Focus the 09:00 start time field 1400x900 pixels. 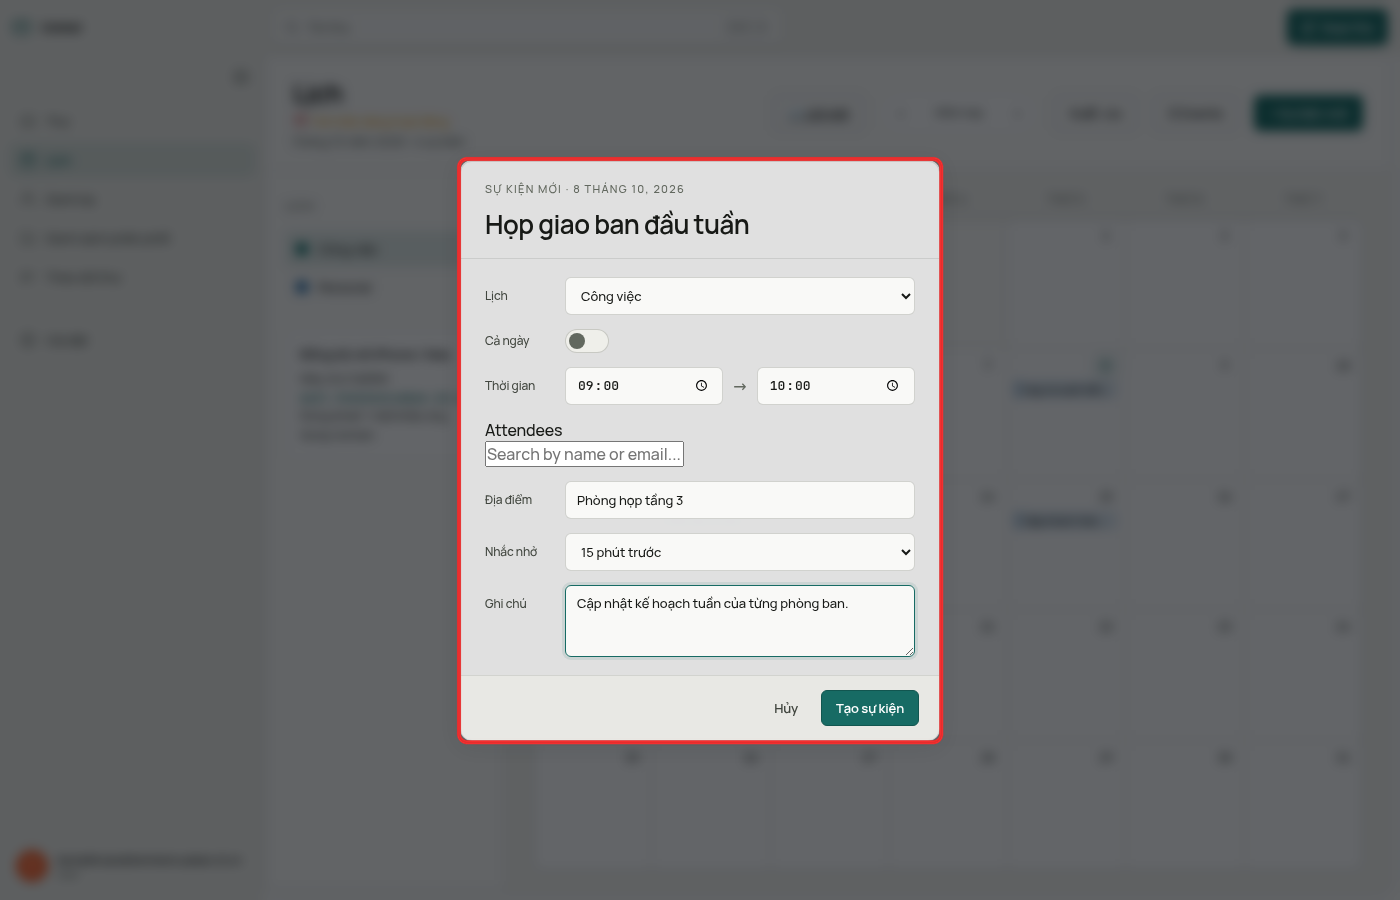coord(644,386)
